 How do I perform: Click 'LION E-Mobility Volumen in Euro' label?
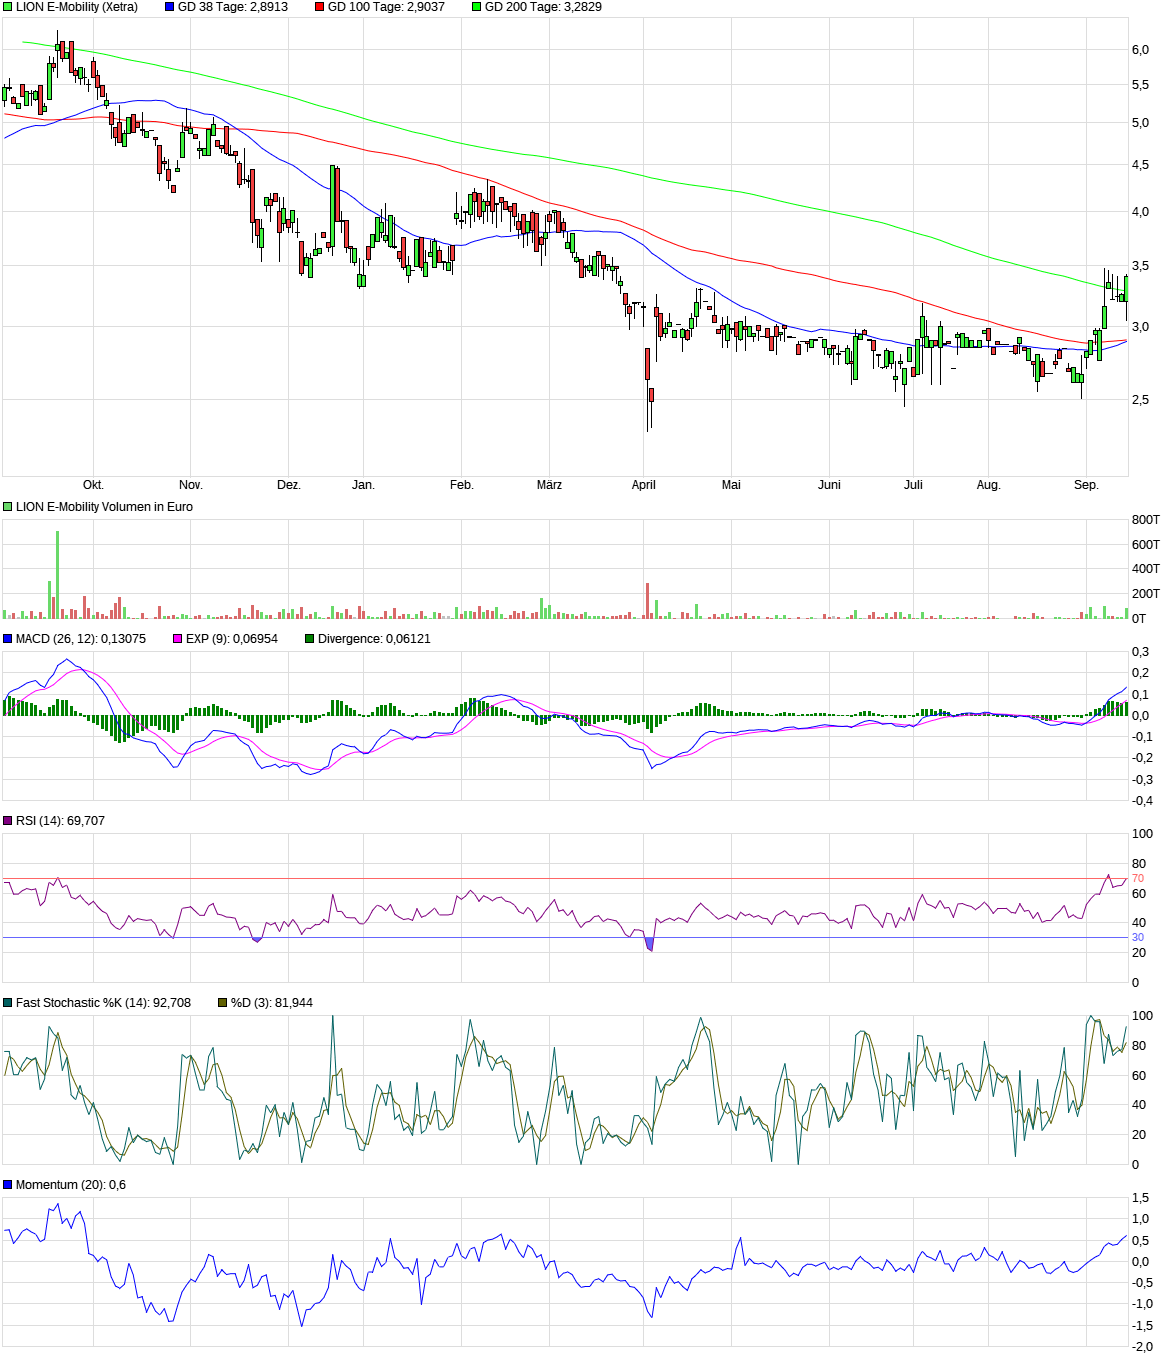point(104,507)
